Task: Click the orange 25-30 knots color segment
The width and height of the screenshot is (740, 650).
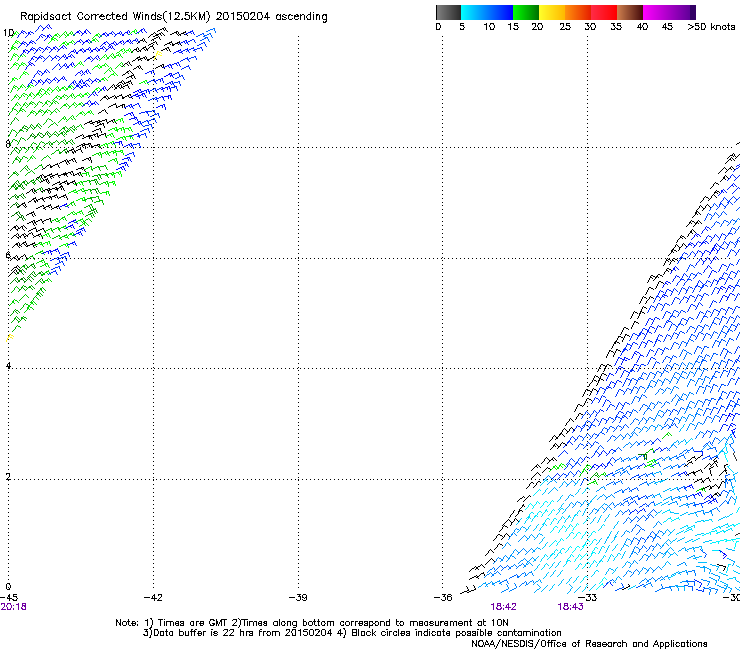Action: (x=578, y=12)
